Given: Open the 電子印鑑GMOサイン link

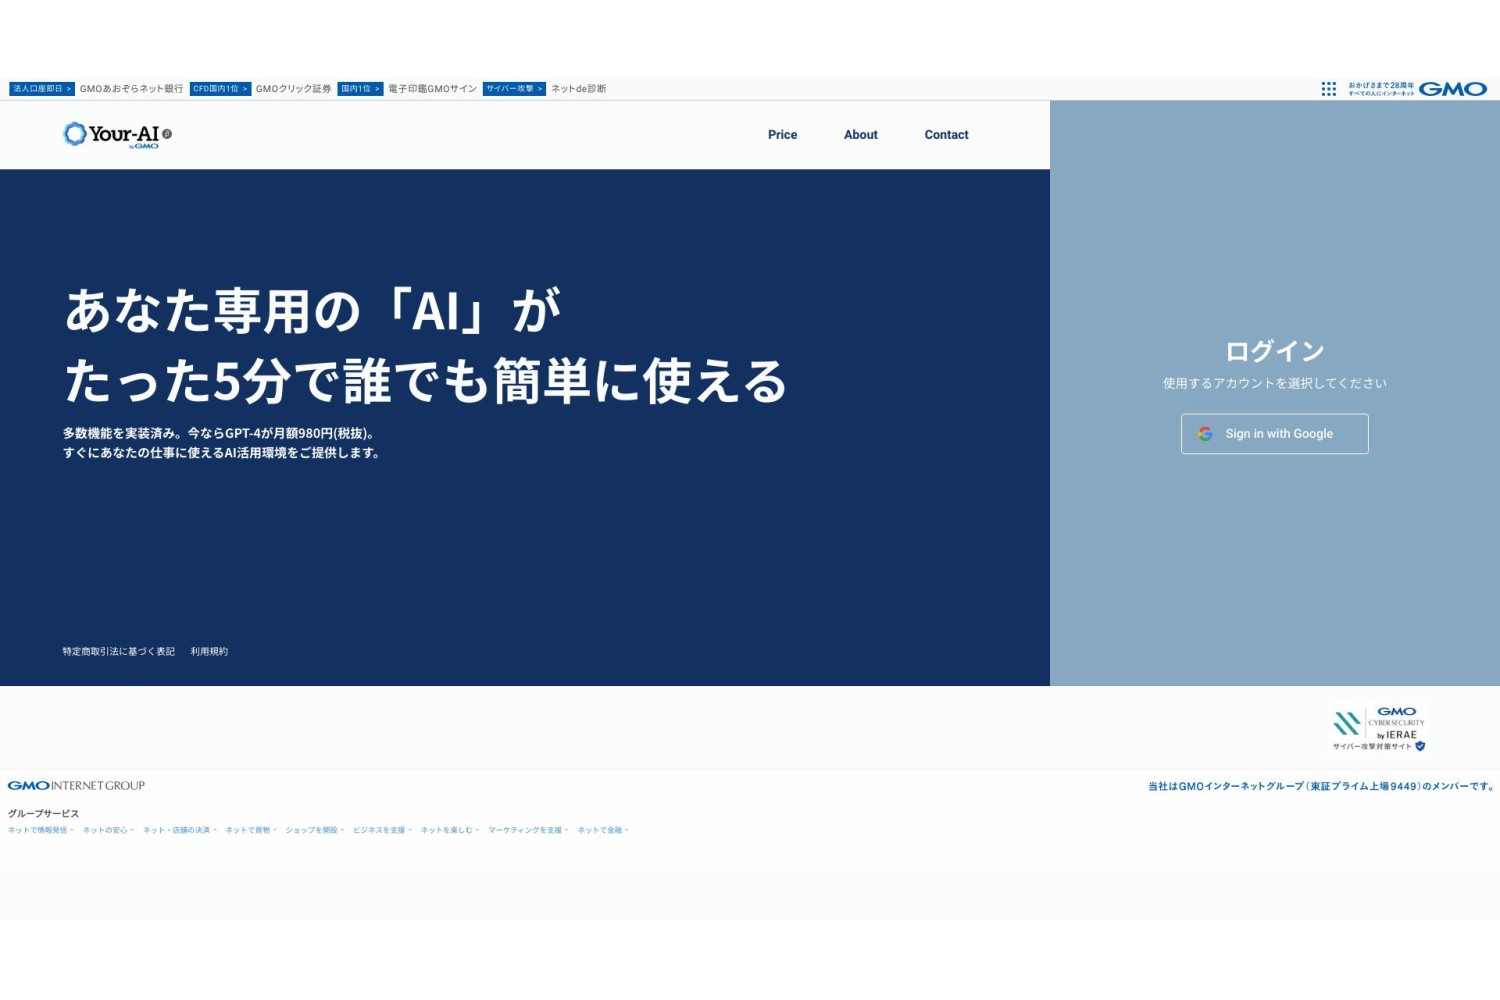Looking at the screenshot, I should [x=432, y=89].
